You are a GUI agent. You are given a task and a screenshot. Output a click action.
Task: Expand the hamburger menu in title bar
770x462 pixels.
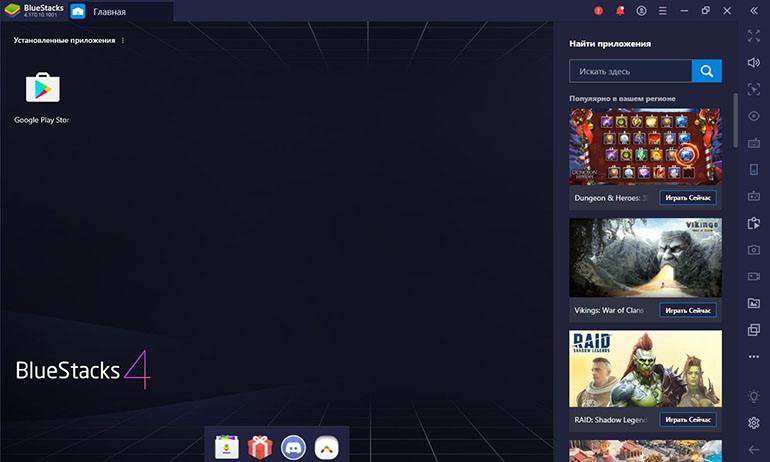point(662,11)
